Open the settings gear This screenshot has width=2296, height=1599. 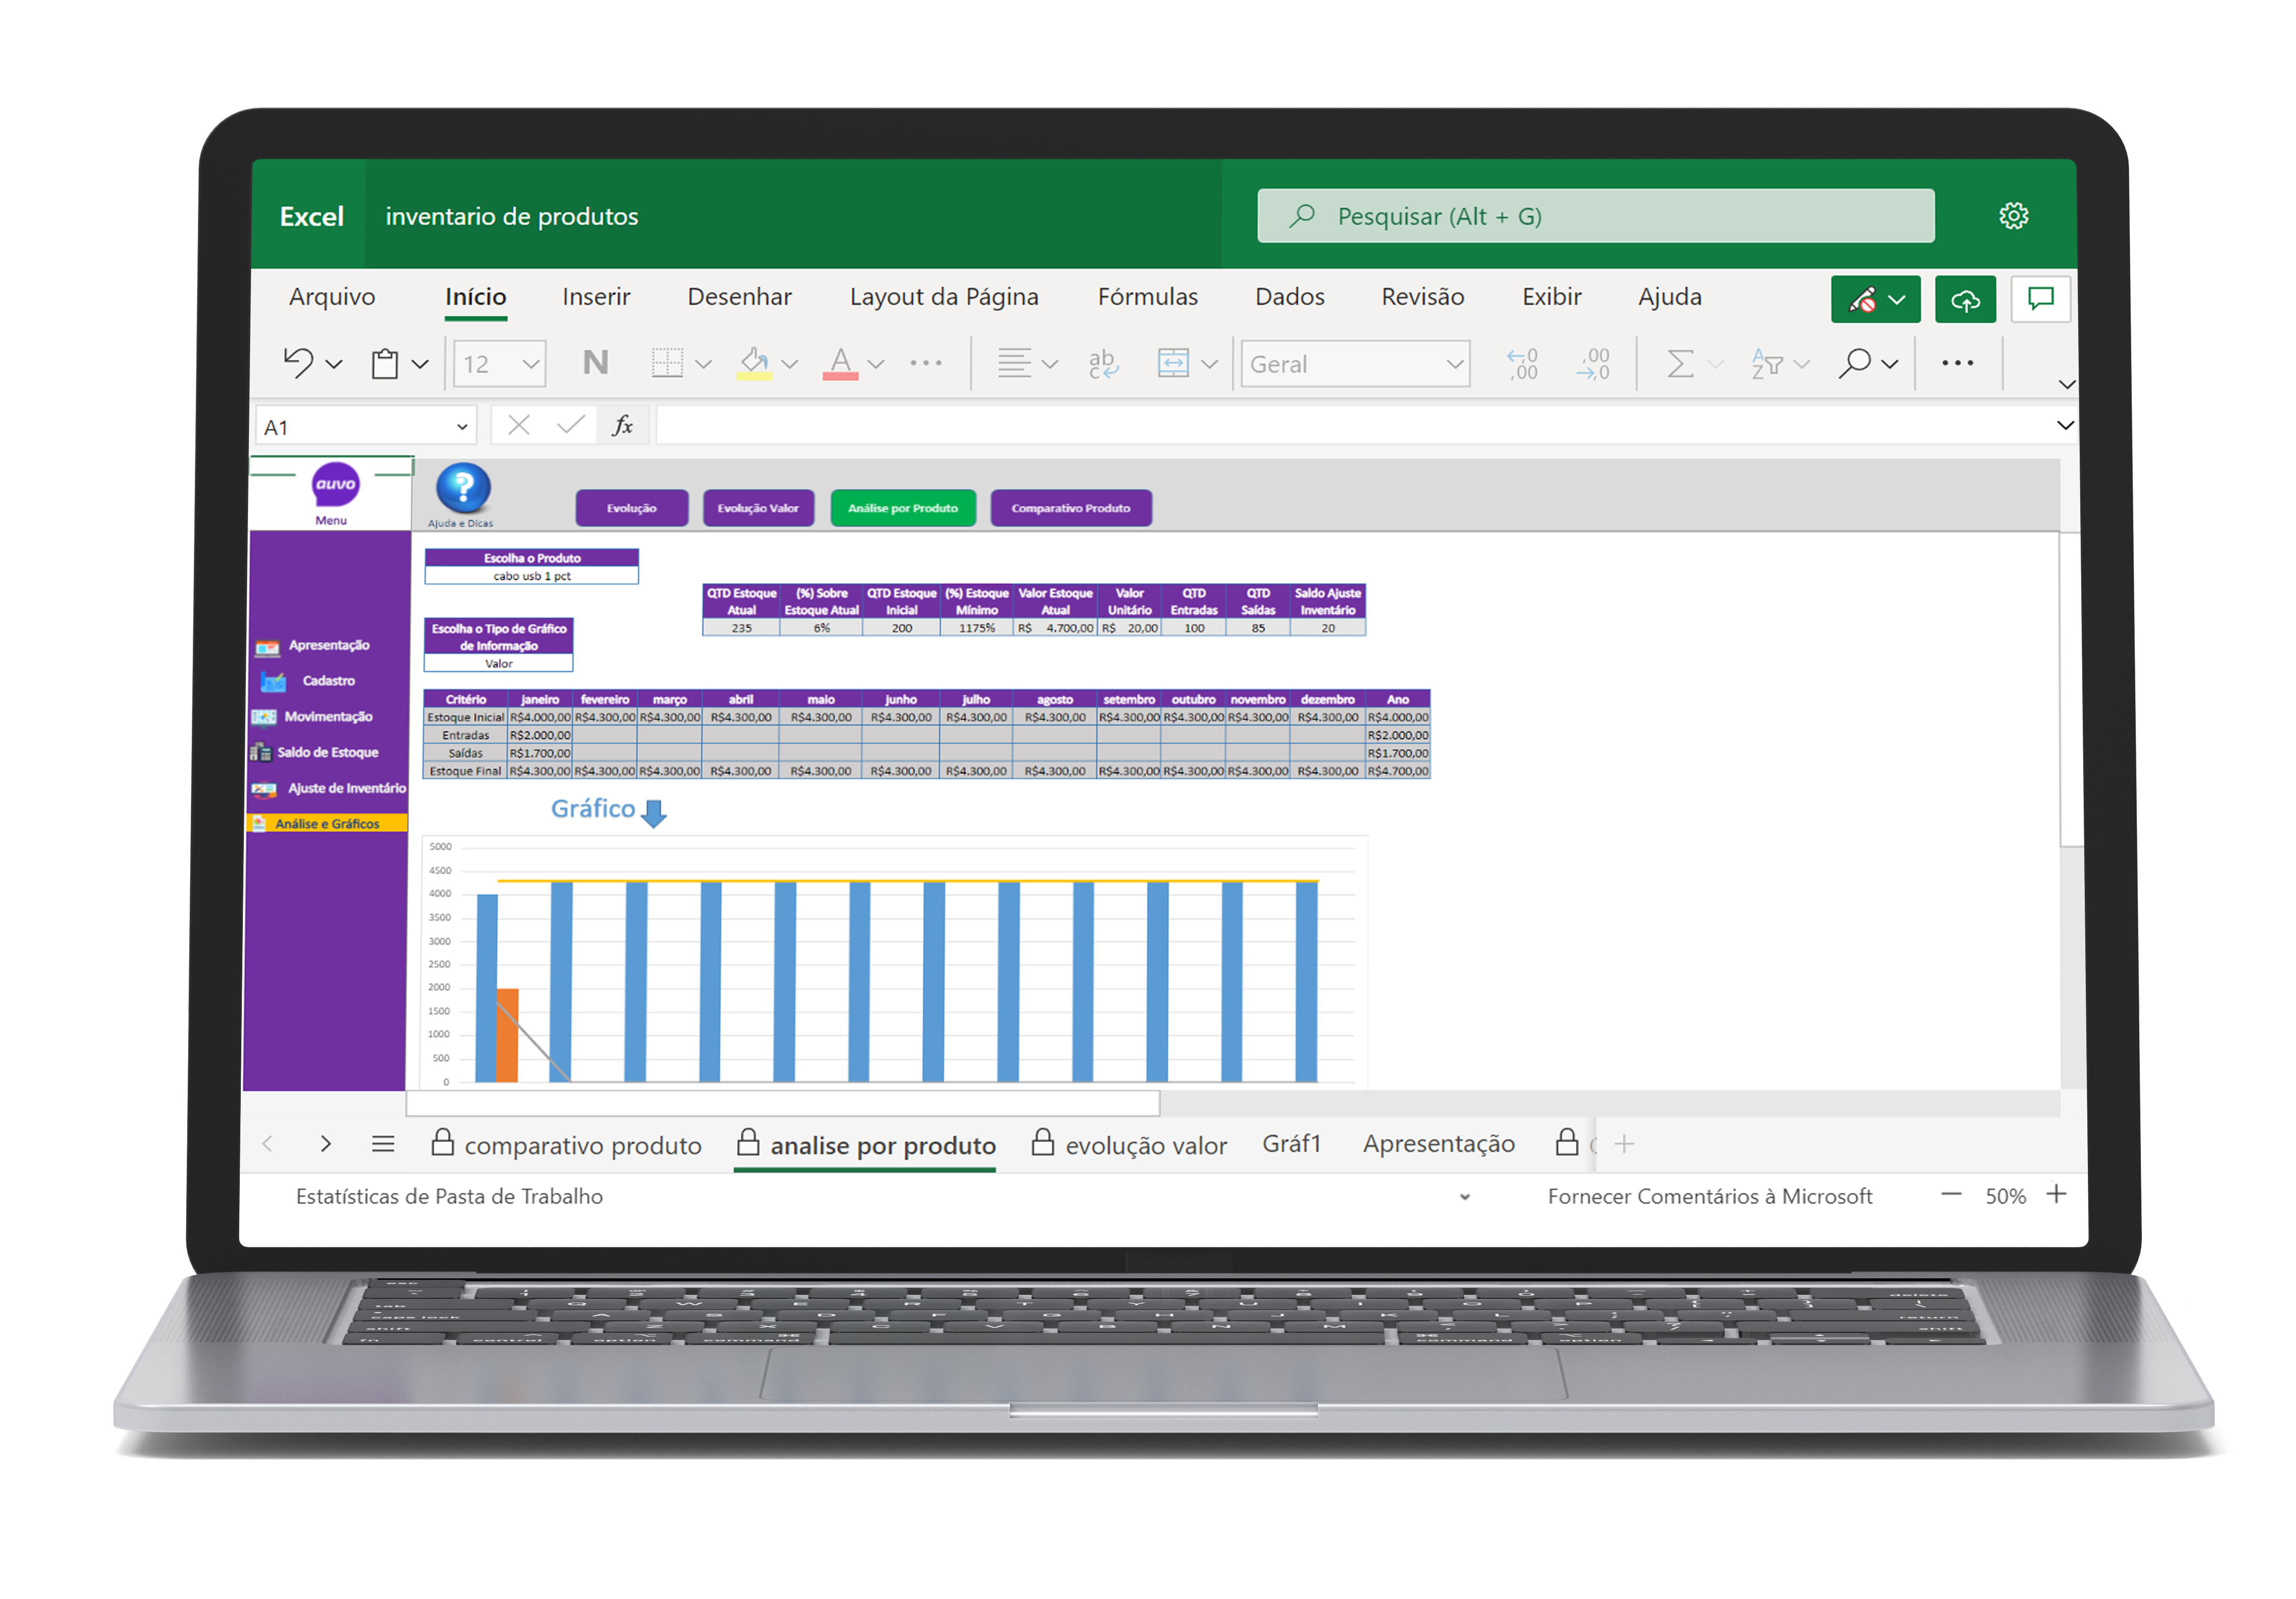pos(2014,216)
